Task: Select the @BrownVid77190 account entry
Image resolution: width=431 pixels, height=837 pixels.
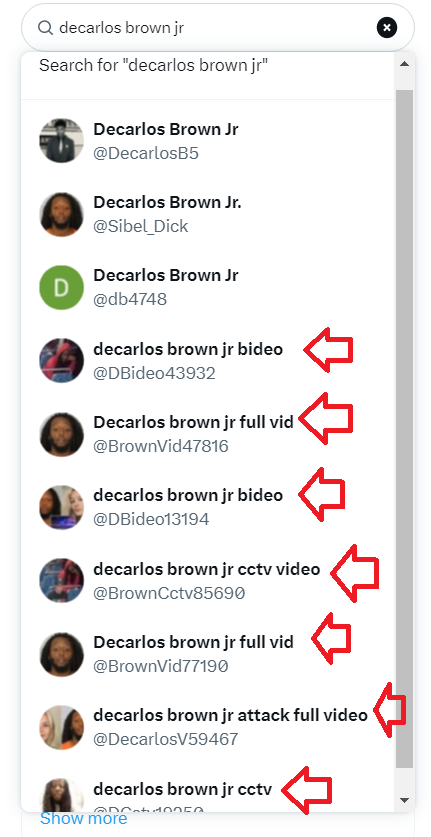Action: click(x=208, y=653)
